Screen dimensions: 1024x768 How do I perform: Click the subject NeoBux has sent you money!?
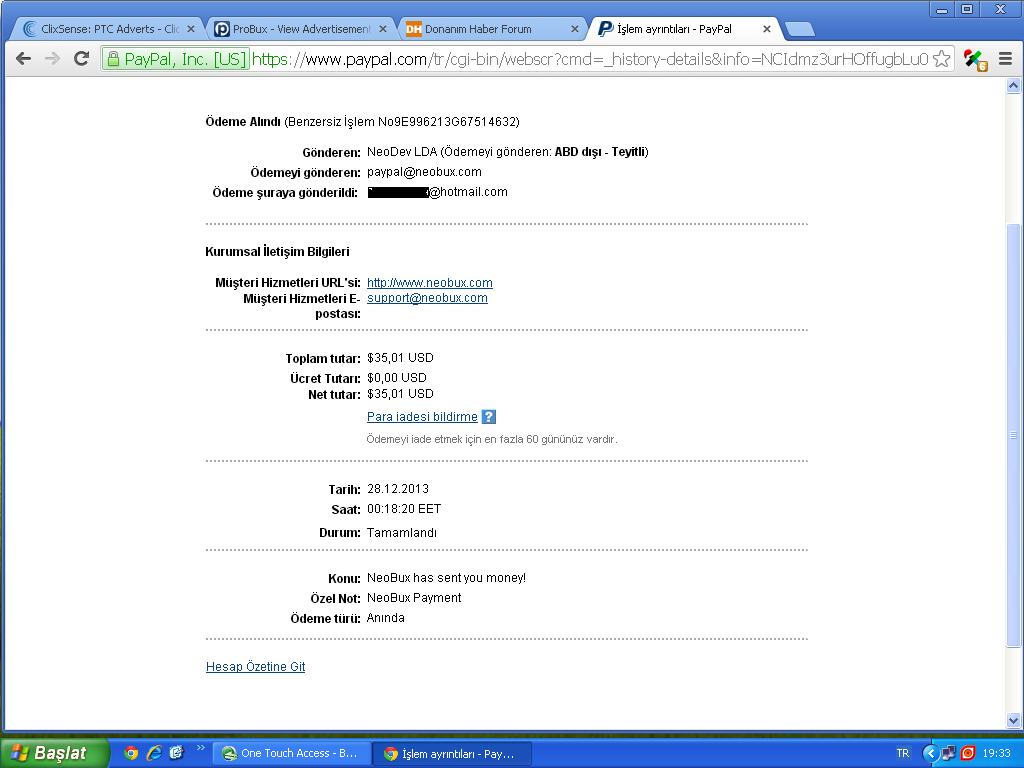446,578
